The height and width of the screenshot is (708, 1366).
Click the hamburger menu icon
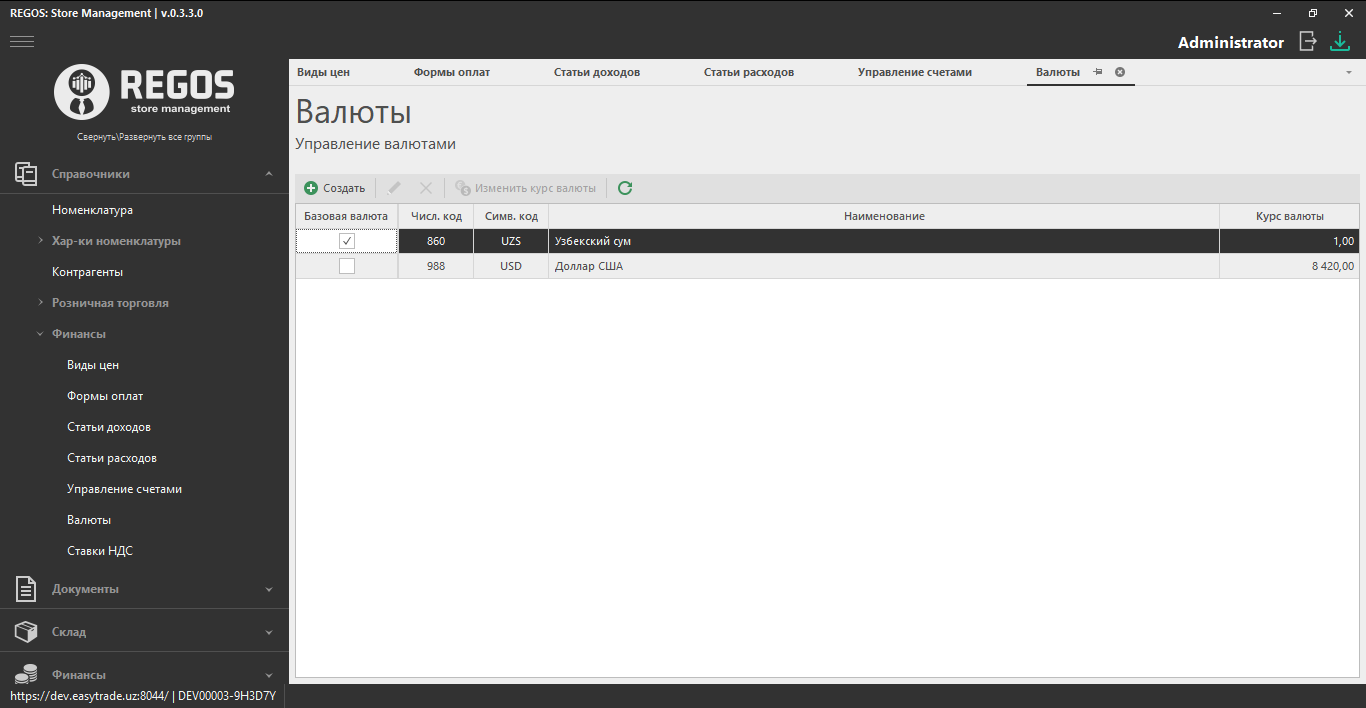point(22,41)
